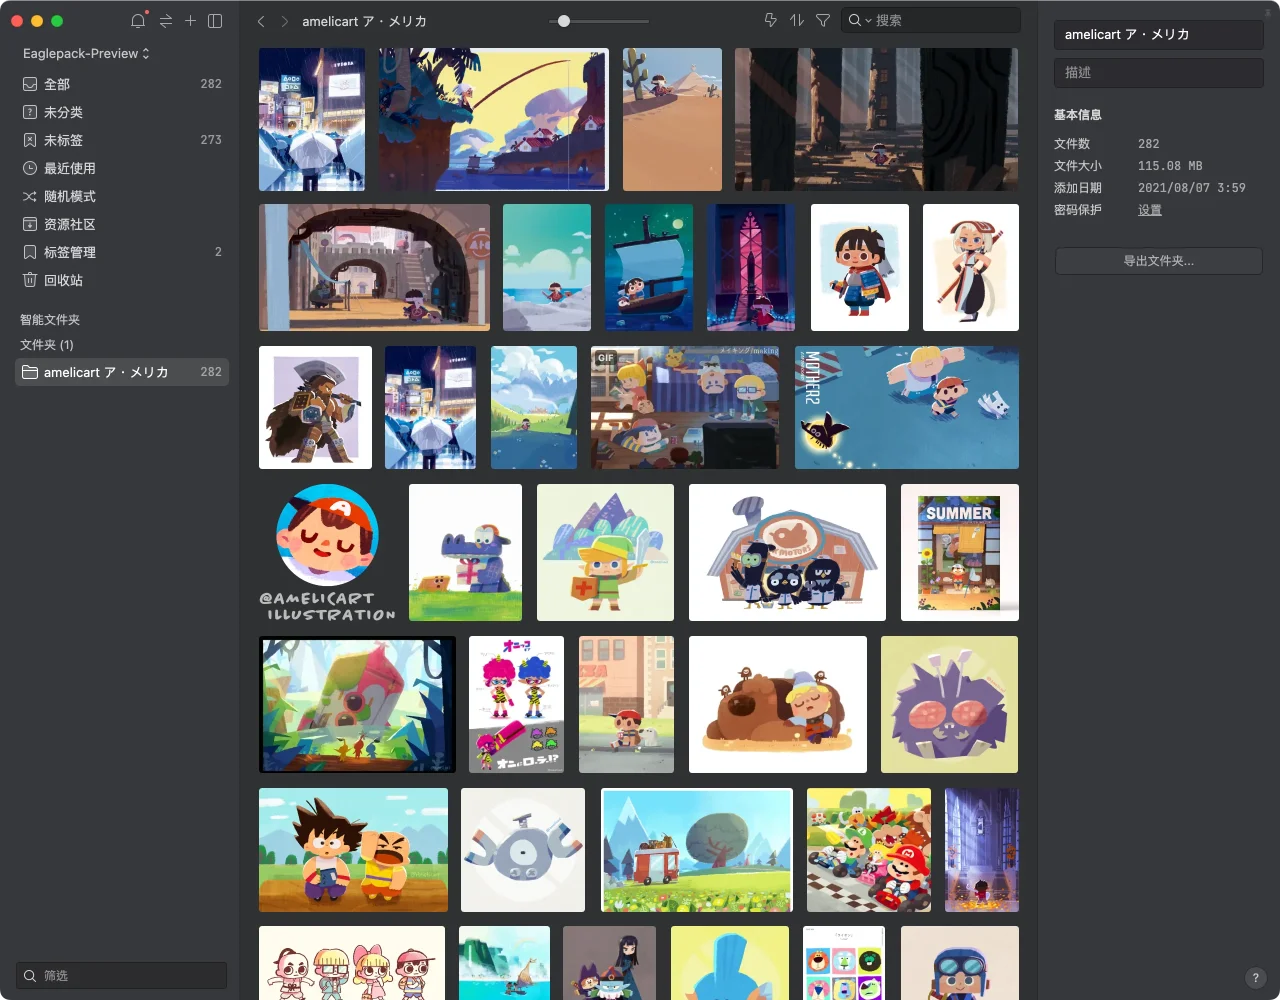
Task: Select the amelicart folder in sidebar
Action: point(122,372)
